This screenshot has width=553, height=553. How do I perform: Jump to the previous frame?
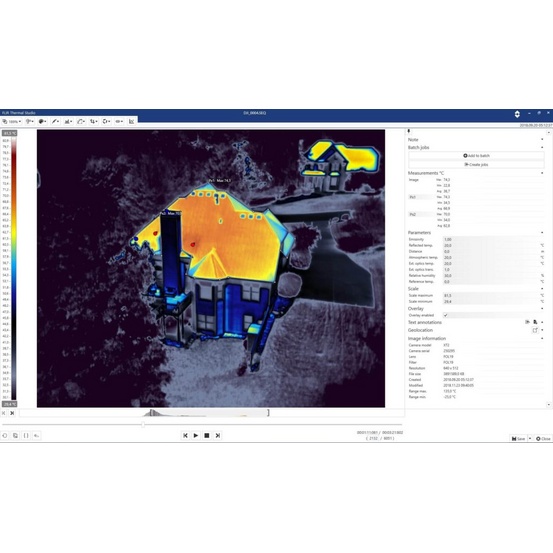tap(185, 436)
